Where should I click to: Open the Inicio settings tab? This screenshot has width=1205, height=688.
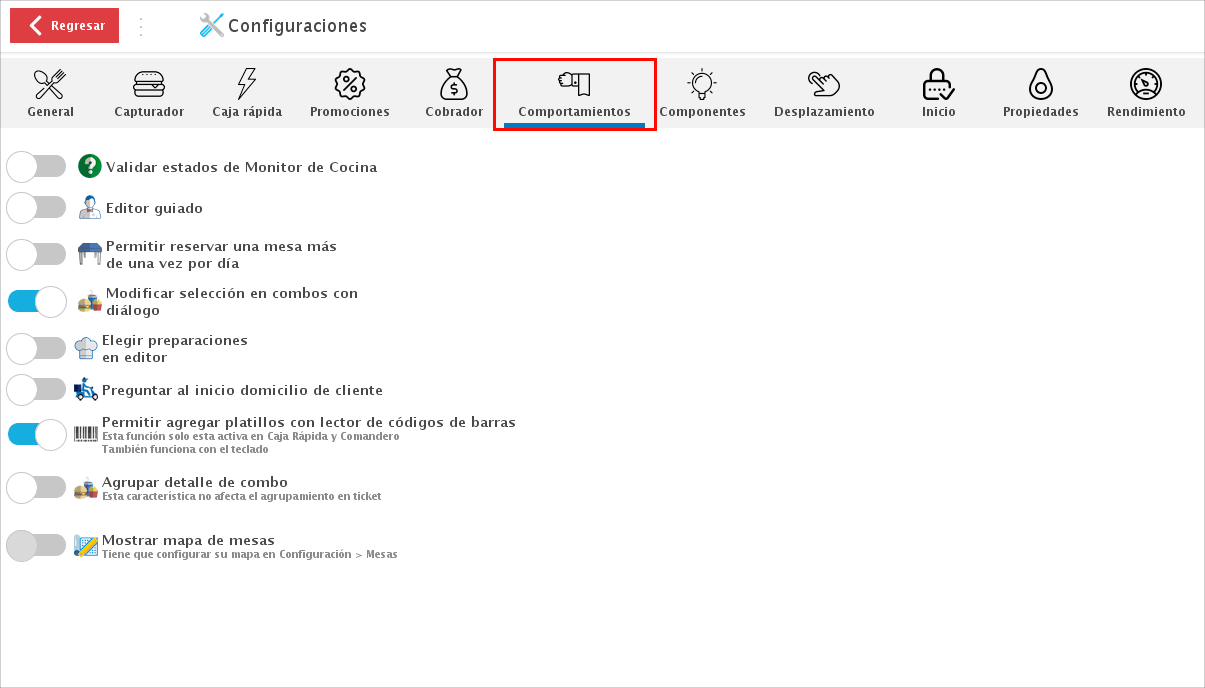tap(938, 93)
